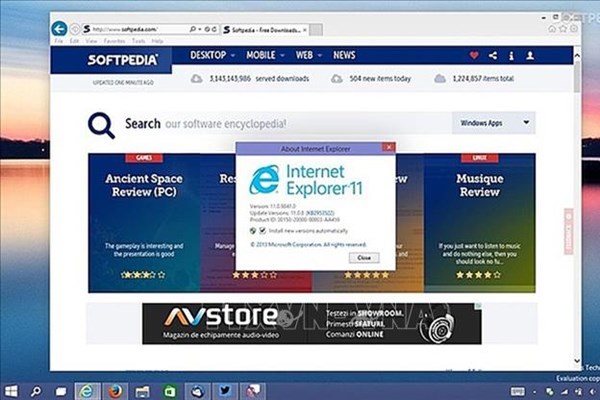
Task: Click the star rating under Musique Review
Action: pyautogui.click(x=478, y=274)
